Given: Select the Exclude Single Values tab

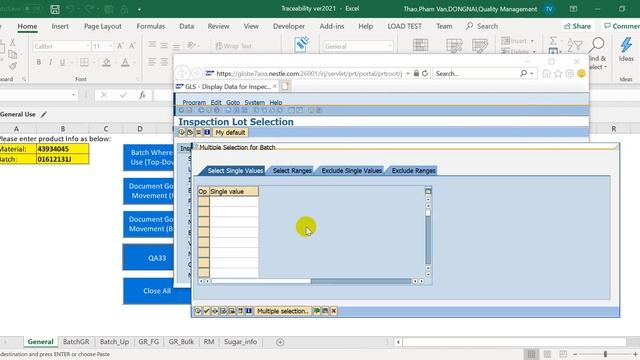Looking at the screenshot, I should pyautogui.click(x=351, y=171).
